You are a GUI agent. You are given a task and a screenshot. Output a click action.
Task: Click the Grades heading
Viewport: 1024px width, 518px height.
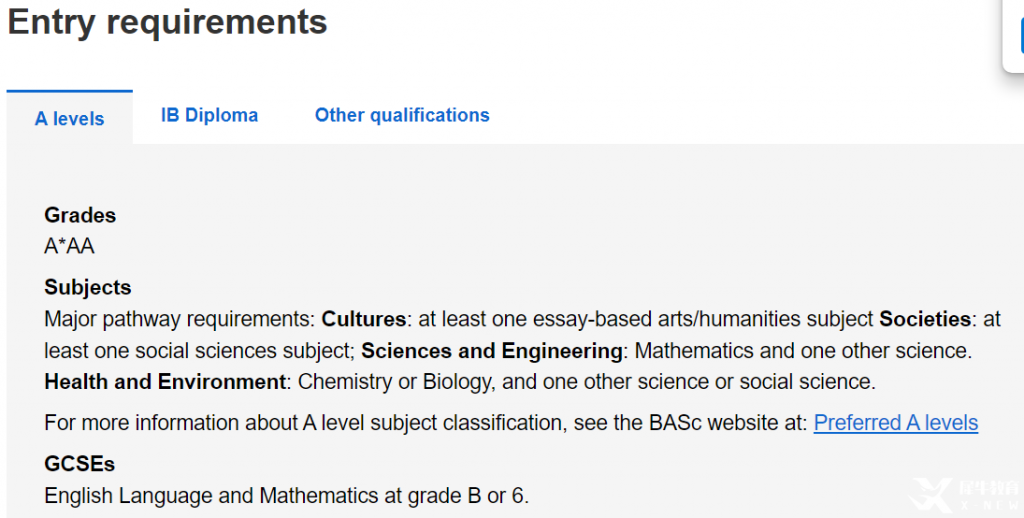(x=80, y=215)
